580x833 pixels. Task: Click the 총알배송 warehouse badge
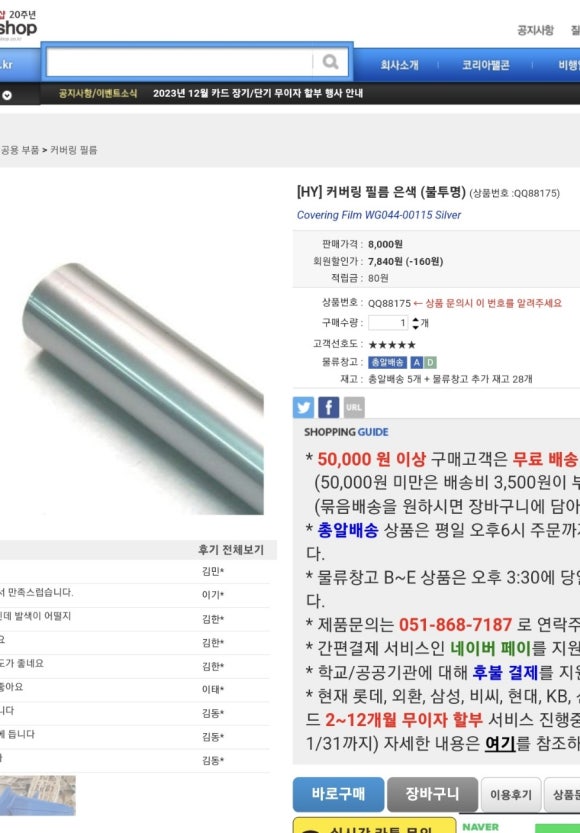[x=387, y=362]
